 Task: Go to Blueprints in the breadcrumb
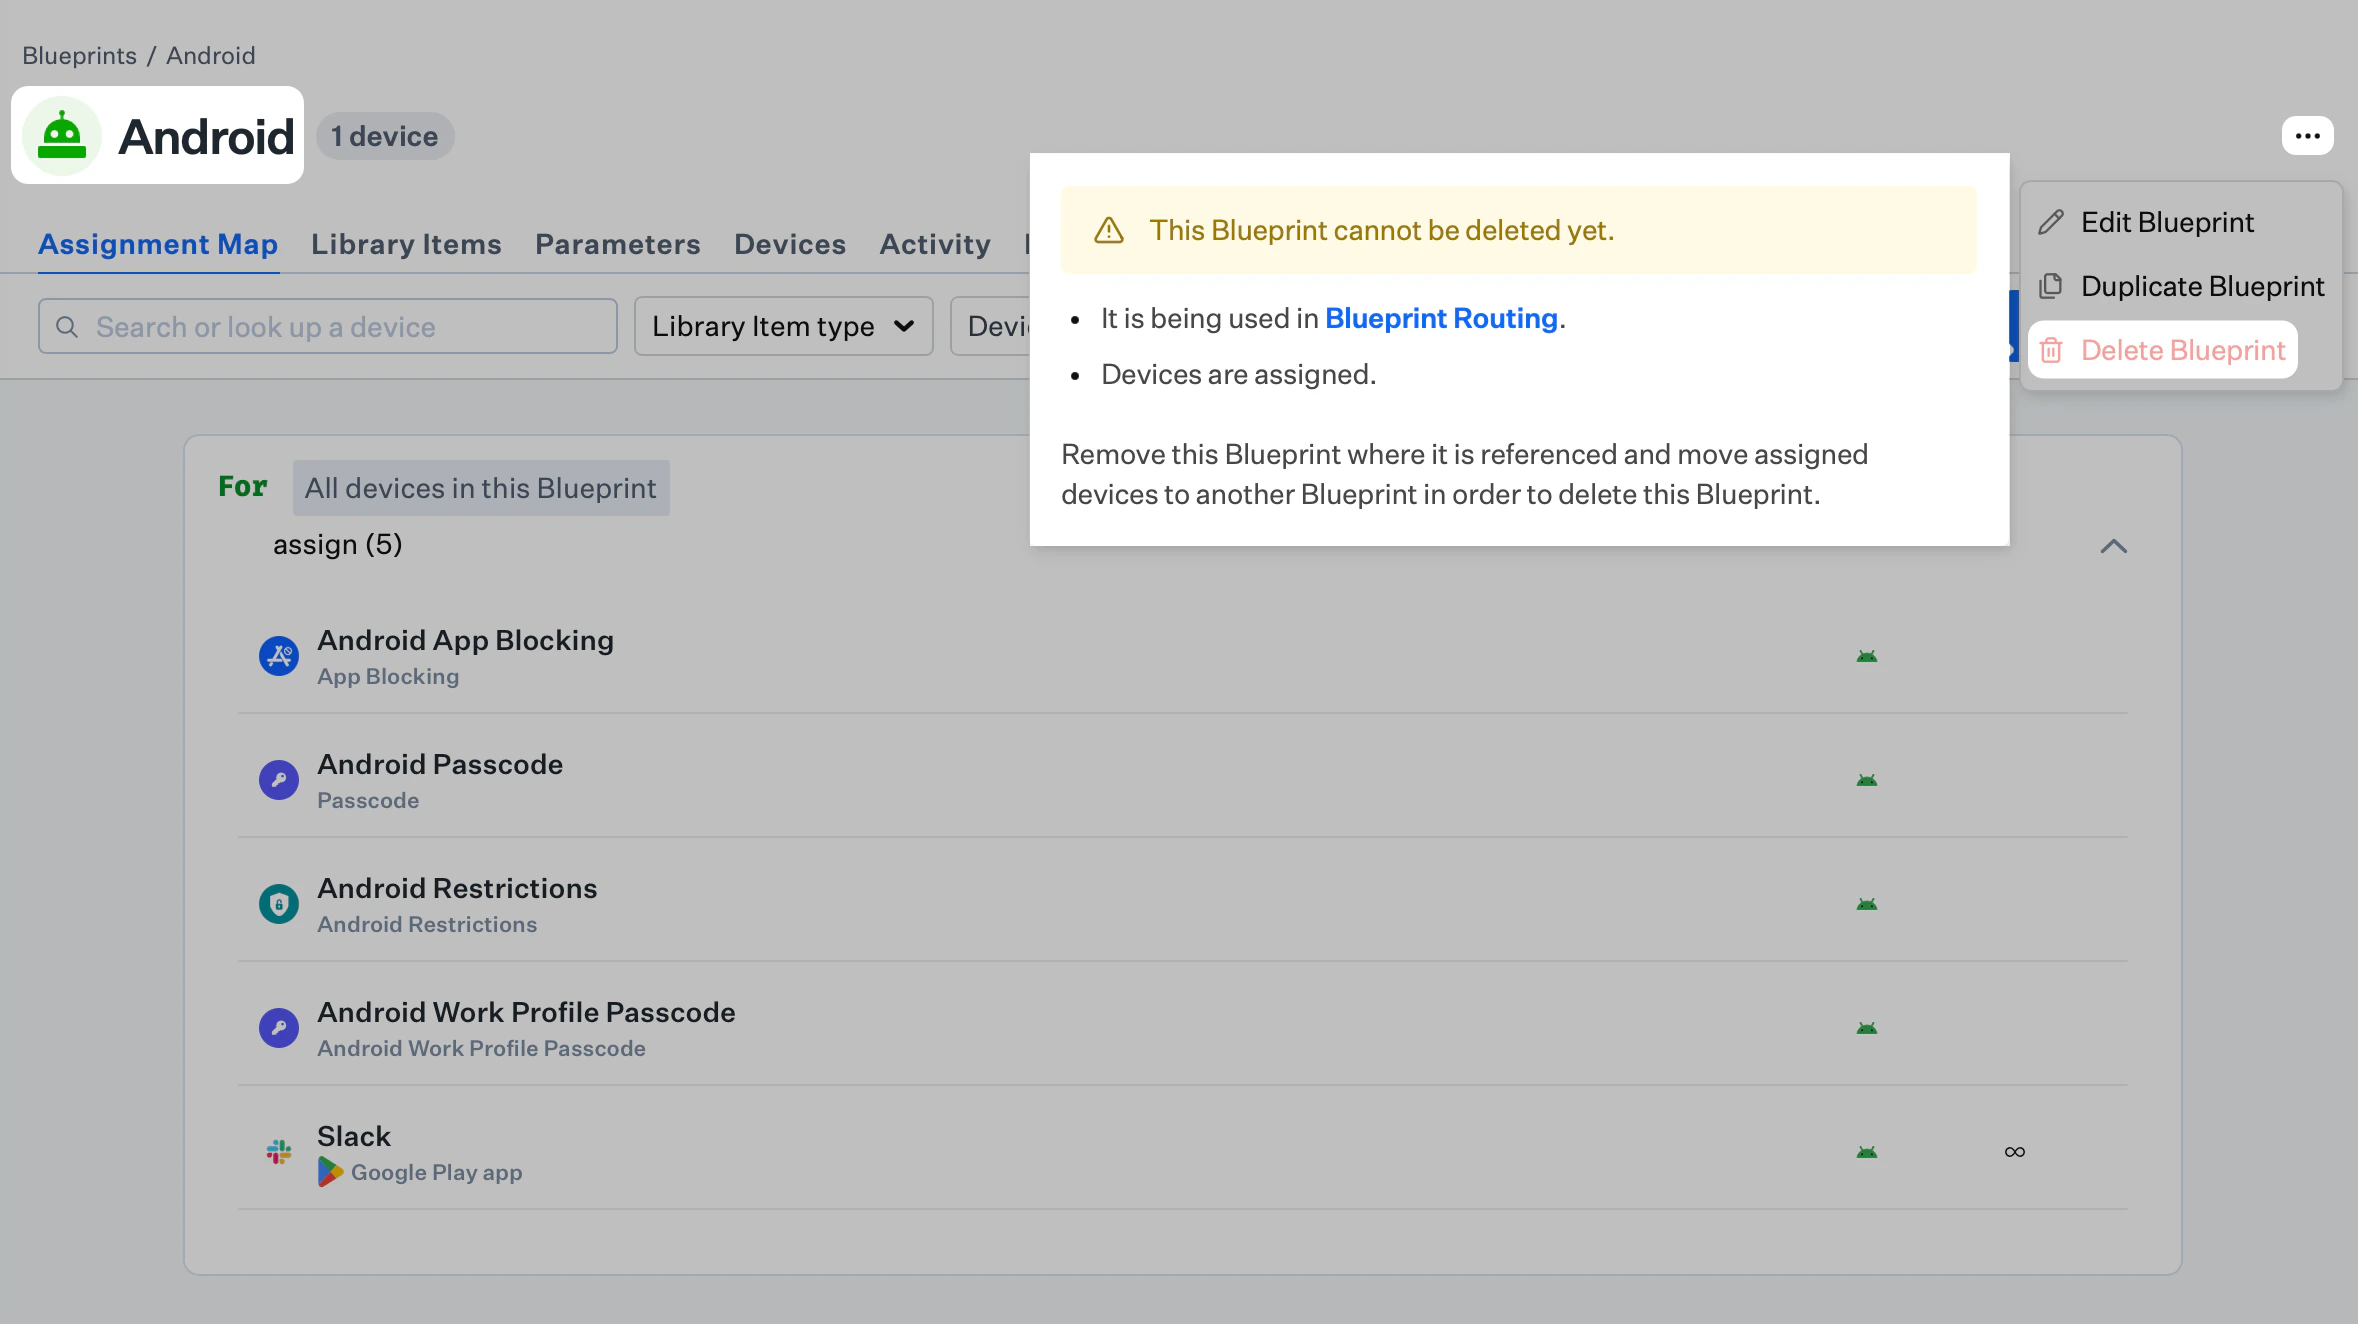(79, 55)
